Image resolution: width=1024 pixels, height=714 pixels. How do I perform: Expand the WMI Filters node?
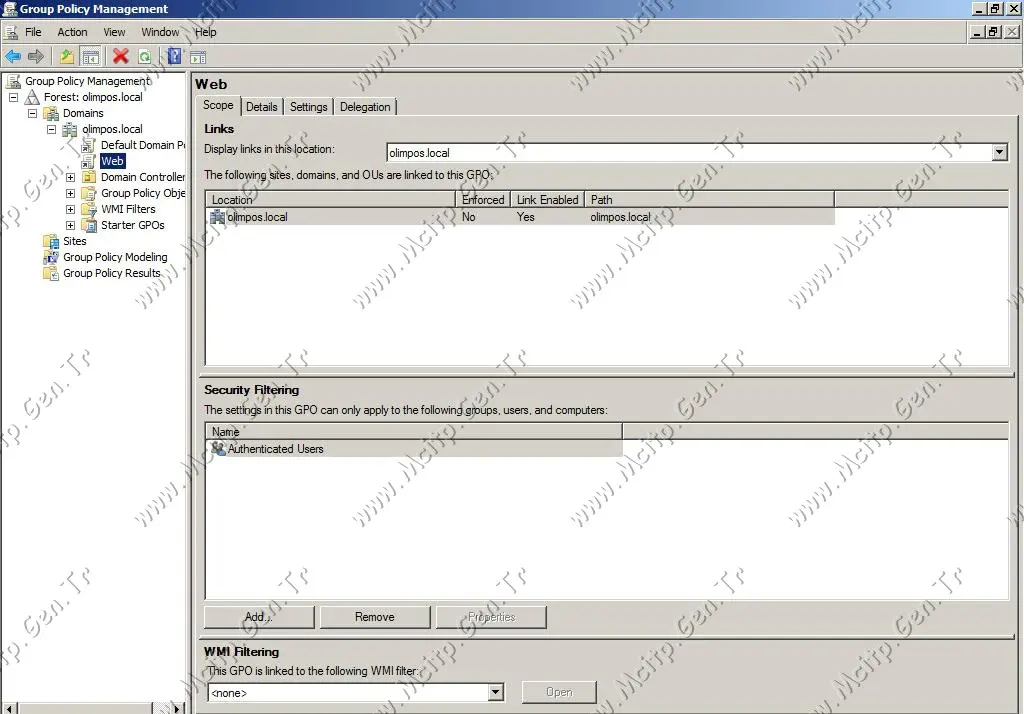[71, 209]
